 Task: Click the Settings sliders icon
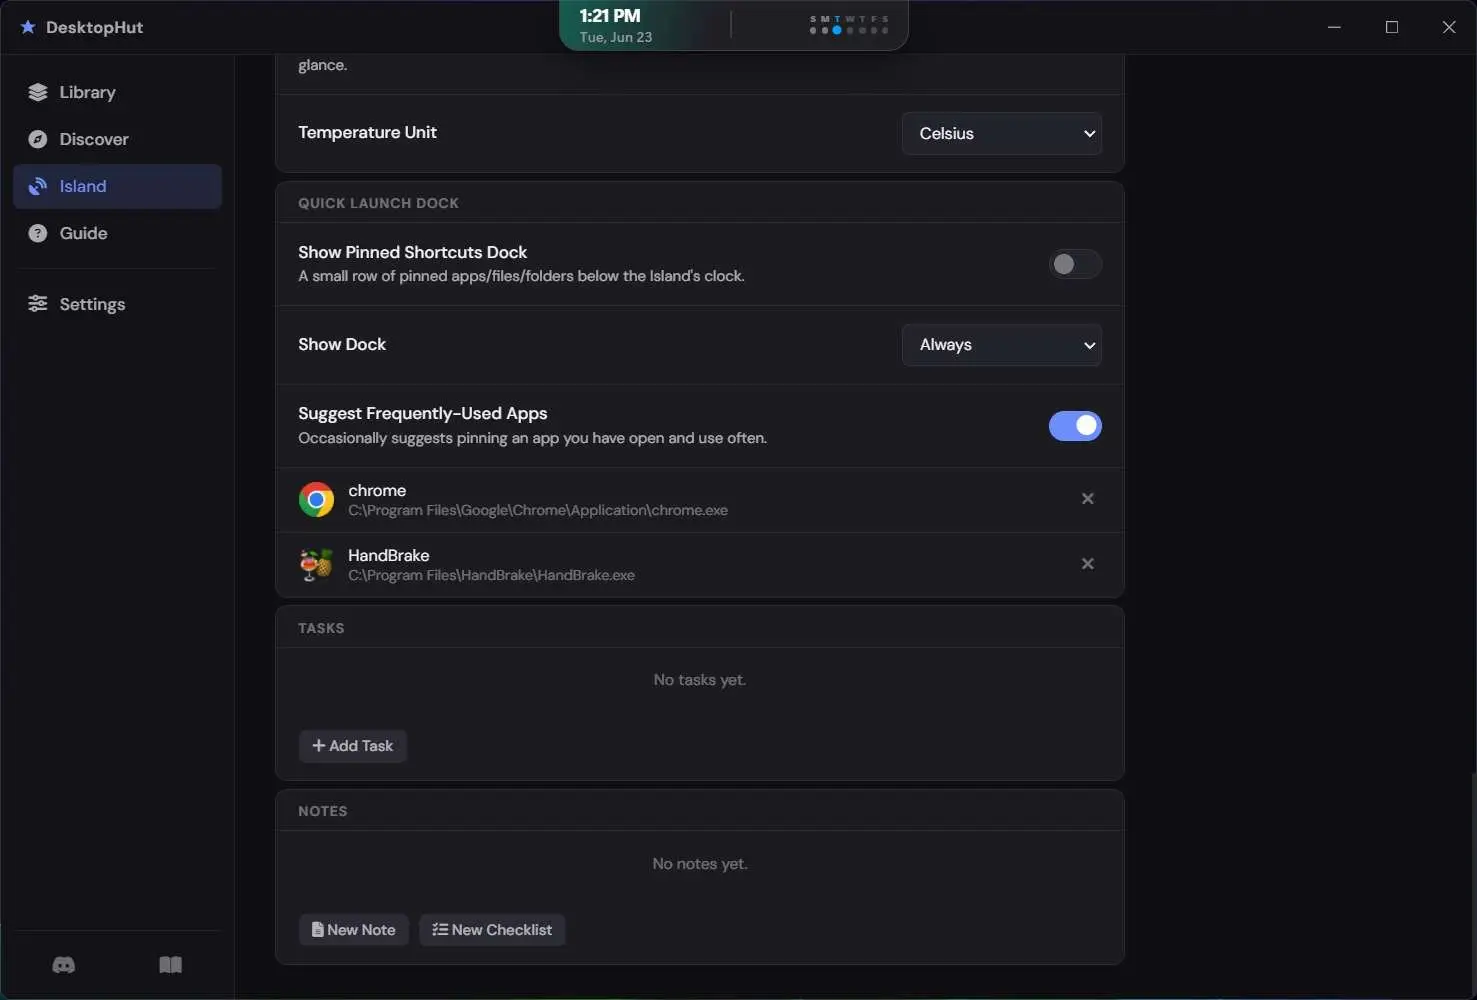[38, 304]
